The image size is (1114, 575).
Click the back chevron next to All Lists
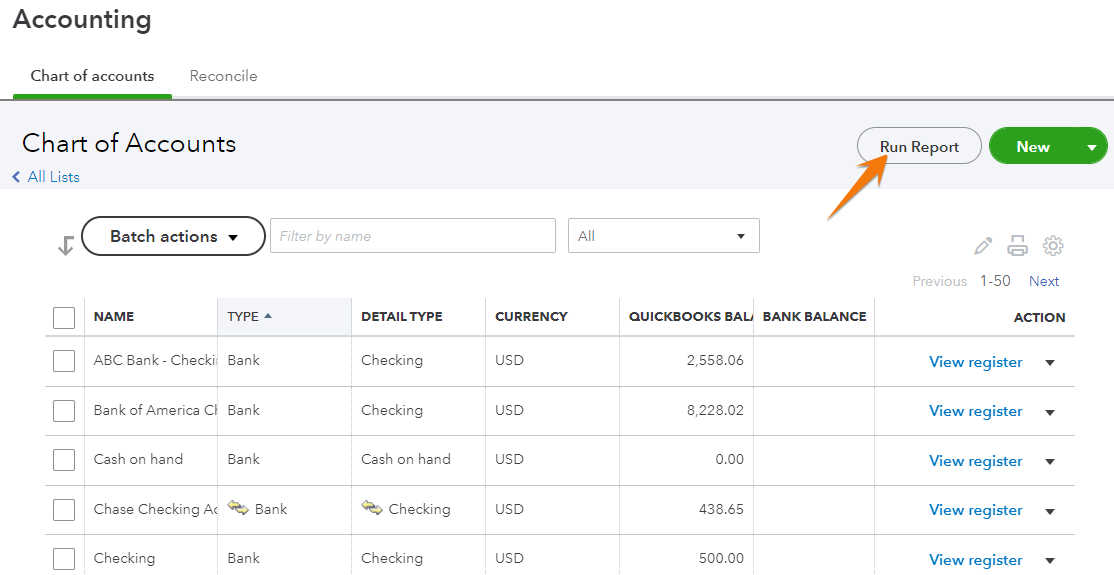(17, 177)
